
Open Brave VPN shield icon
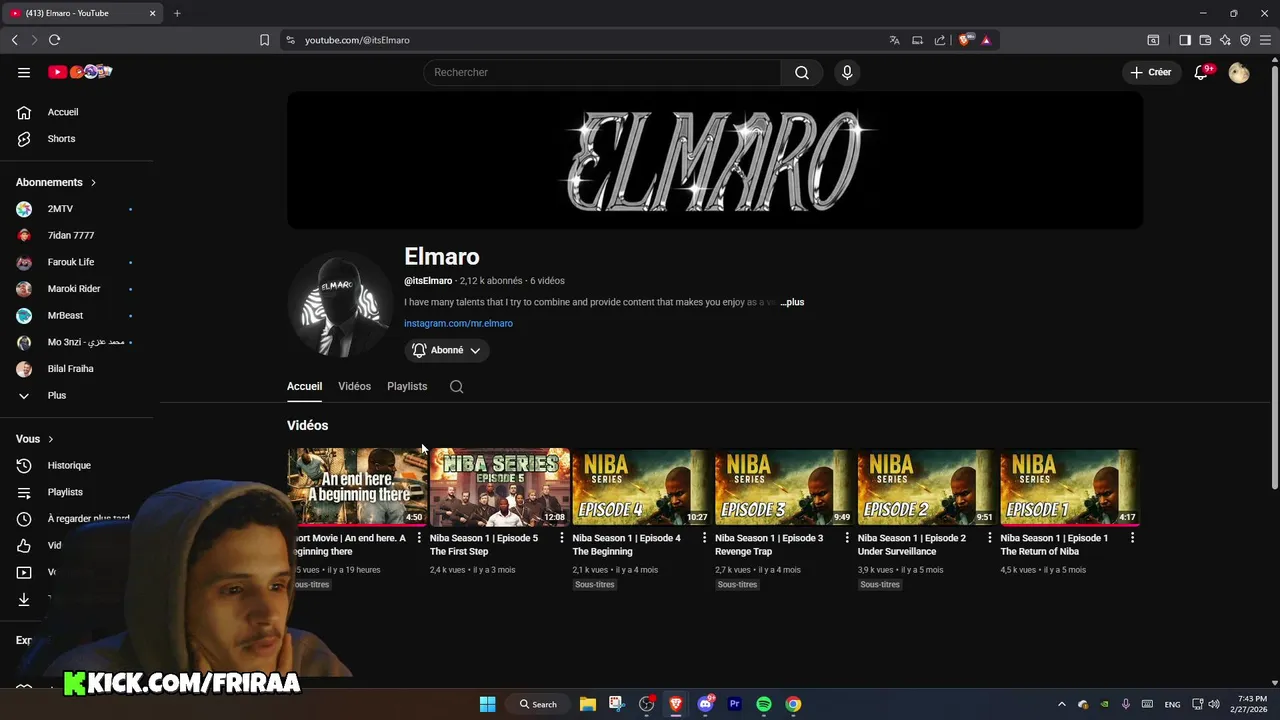coord(1245,40)
